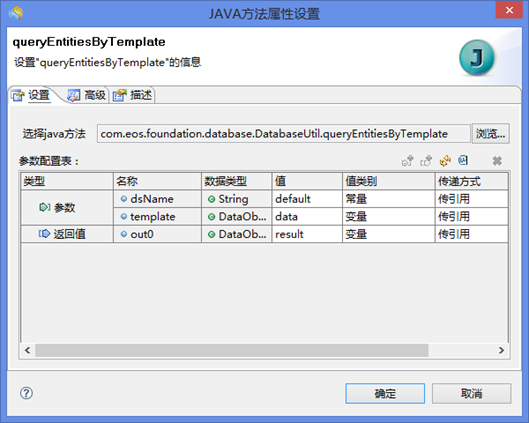Click the add return value icon
529x423 pixels.
[426, 161]
